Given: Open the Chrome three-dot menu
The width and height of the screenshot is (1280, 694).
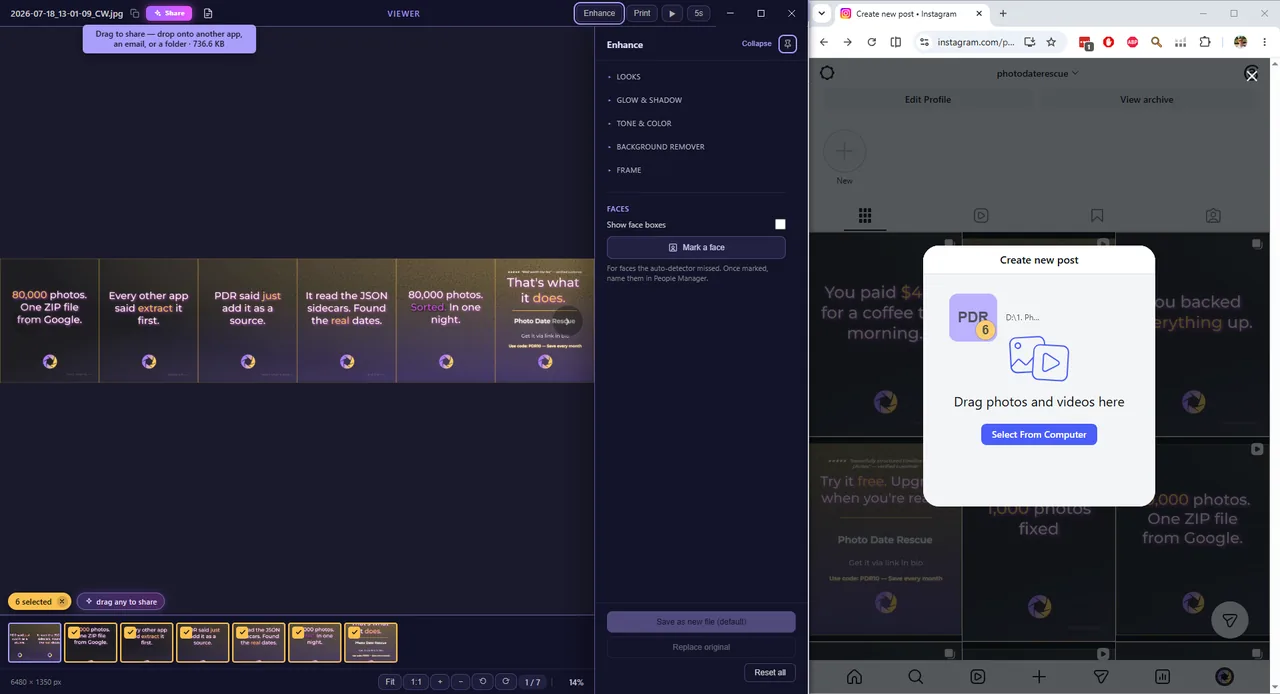Looking at the screenshot, I should [1265, 42].
